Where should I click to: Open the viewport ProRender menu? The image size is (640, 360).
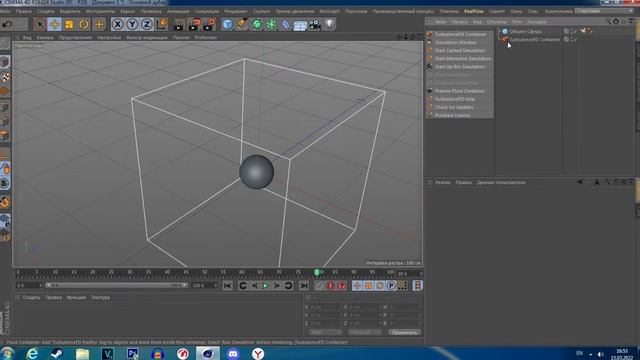pos(206,38)
